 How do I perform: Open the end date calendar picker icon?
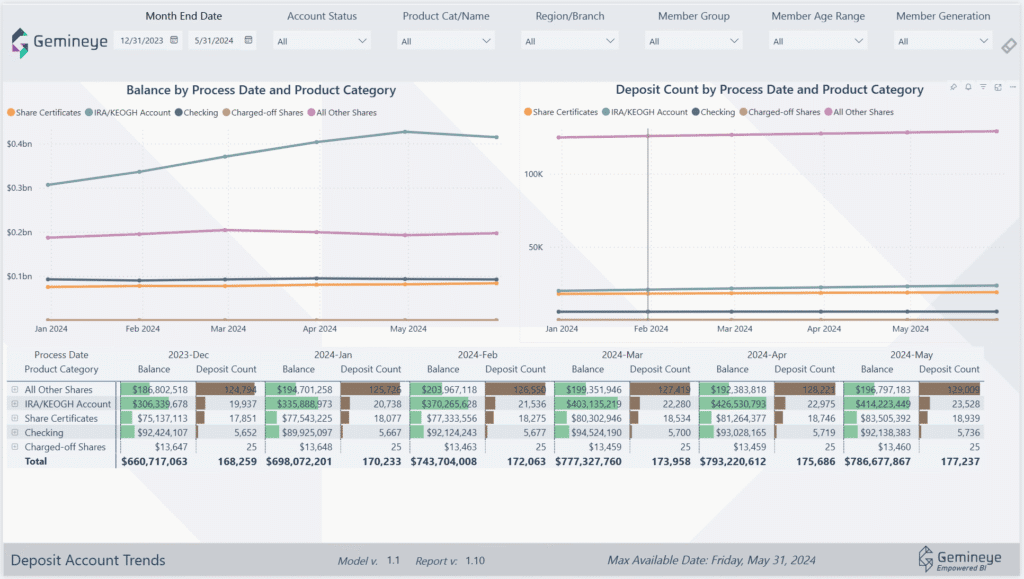click(248, 40)
